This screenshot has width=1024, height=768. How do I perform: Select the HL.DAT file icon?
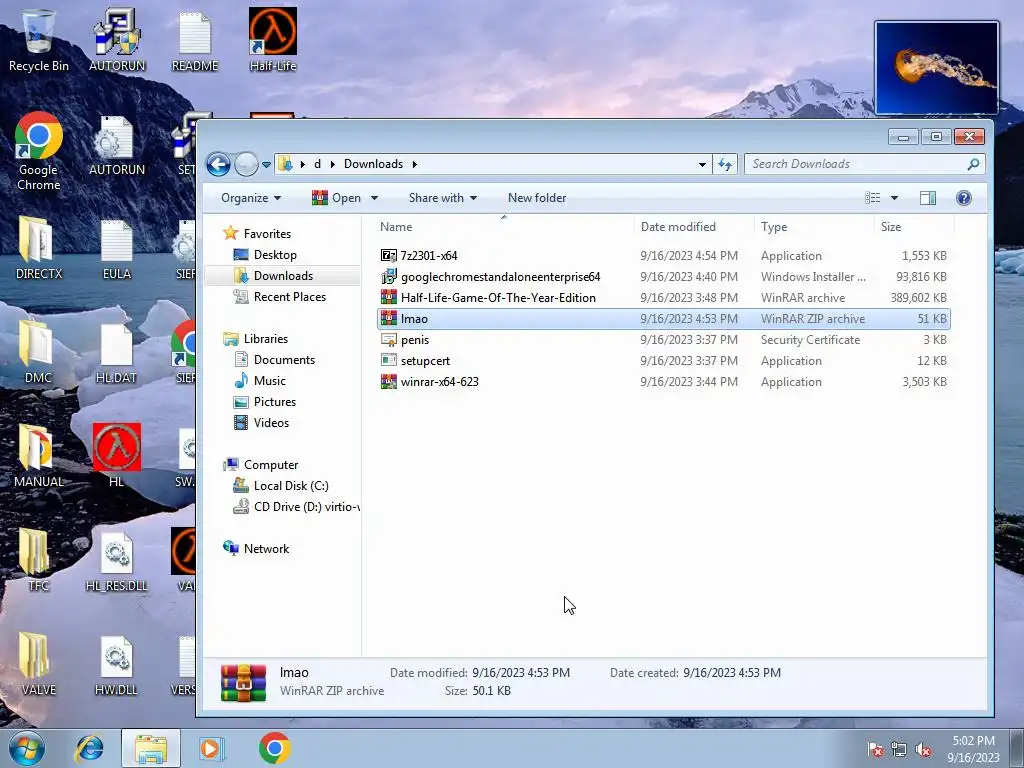[x=117, y=352]
